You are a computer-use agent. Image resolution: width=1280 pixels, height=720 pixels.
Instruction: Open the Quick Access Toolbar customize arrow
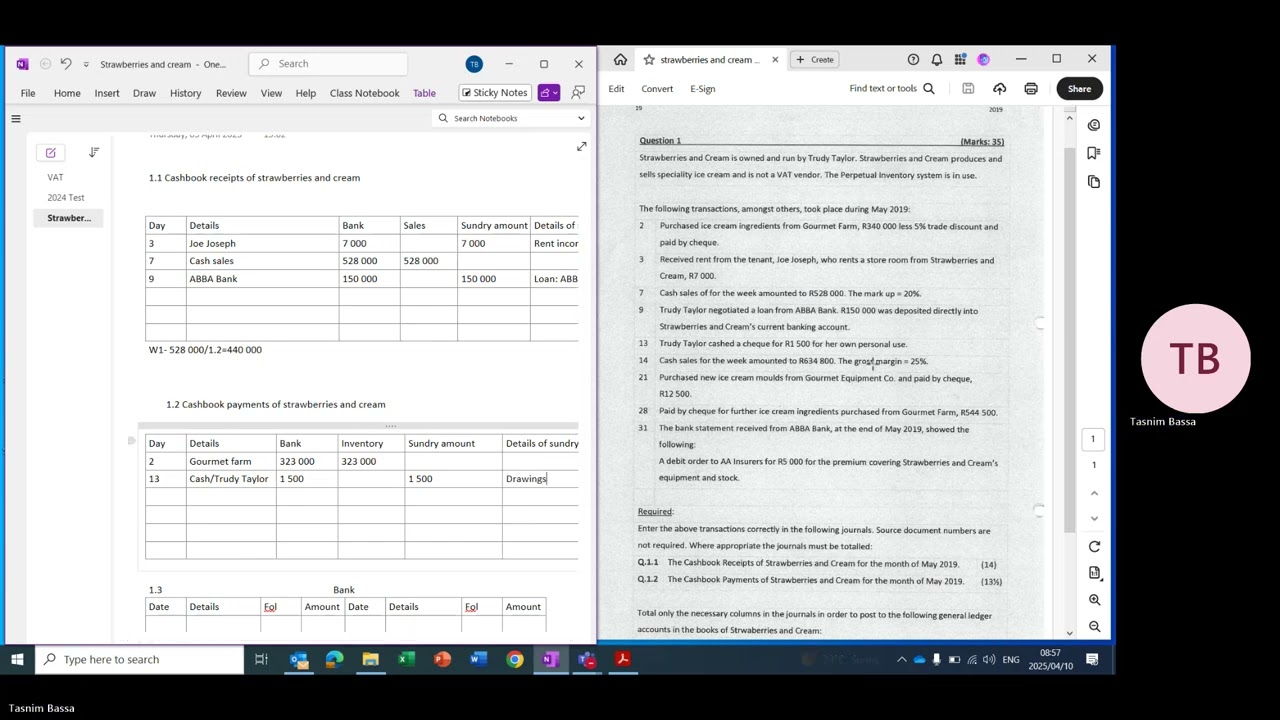86,64
